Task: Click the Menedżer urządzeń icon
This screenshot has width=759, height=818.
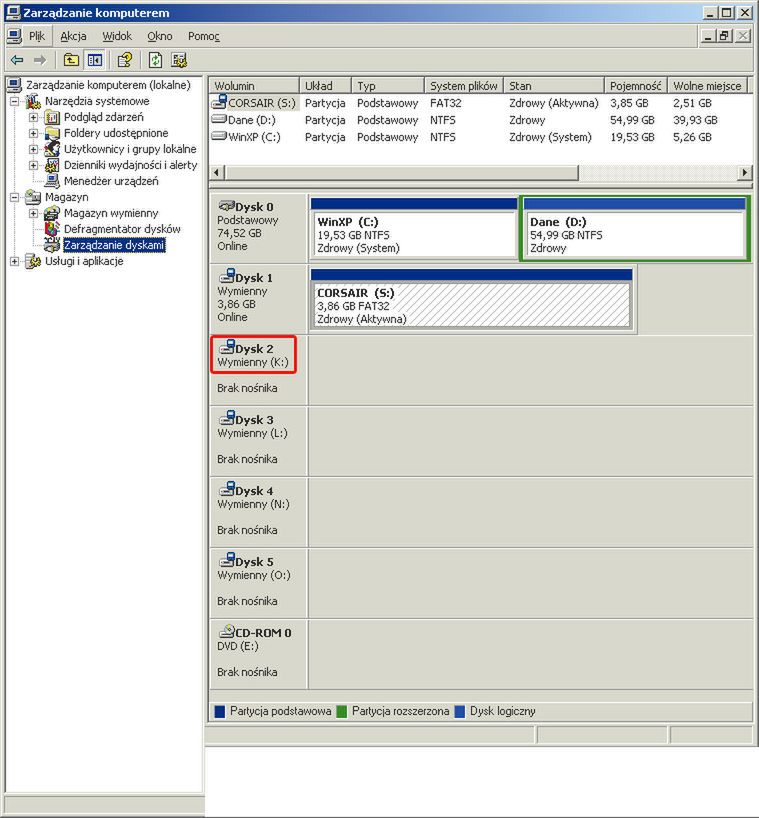Action: tap(52, 181)
